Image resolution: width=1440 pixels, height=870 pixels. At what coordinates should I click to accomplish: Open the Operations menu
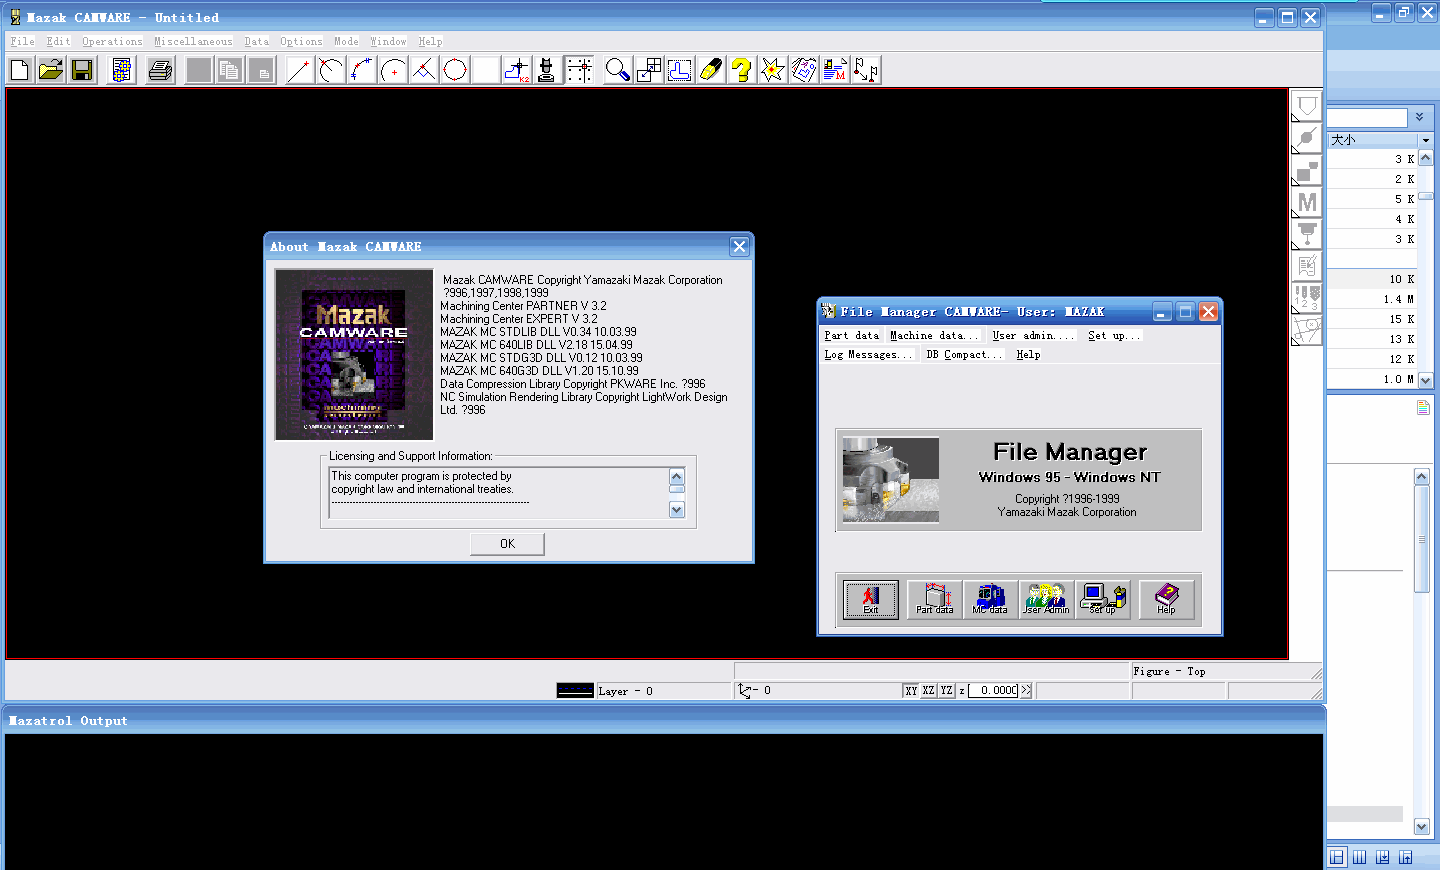point(112,42)
